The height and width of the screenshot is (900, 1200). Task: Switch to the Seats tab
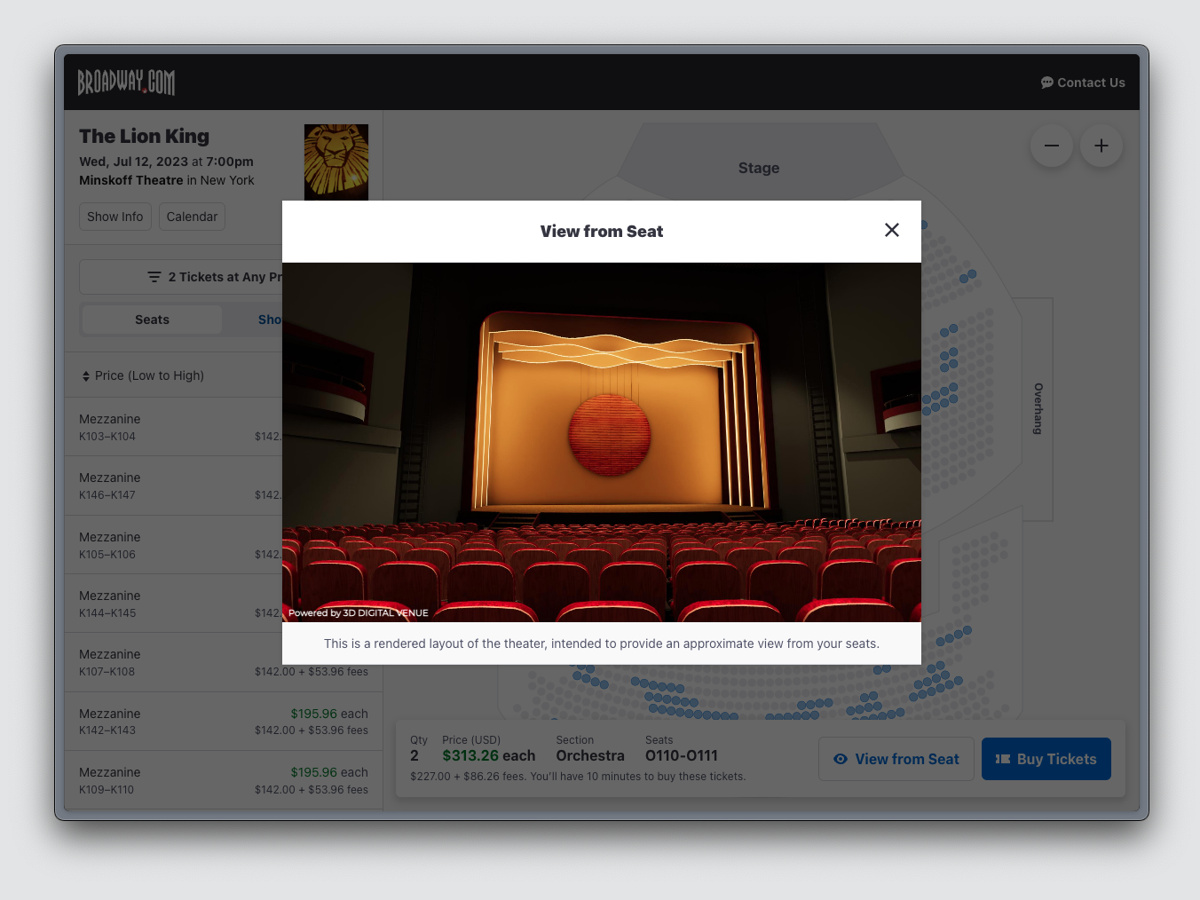pos(152,320)
